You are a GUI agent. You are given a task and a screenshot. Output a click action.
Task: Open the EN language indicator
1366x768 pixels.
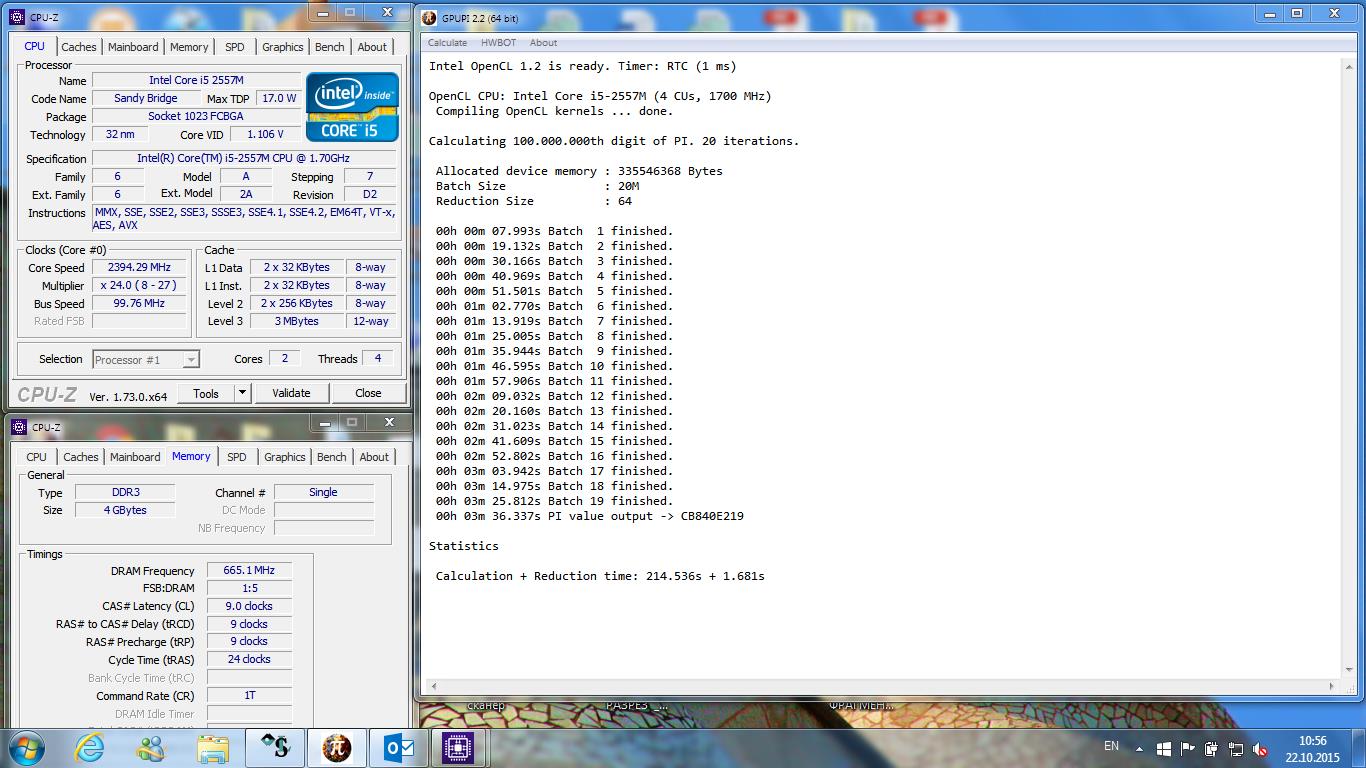1111,746
